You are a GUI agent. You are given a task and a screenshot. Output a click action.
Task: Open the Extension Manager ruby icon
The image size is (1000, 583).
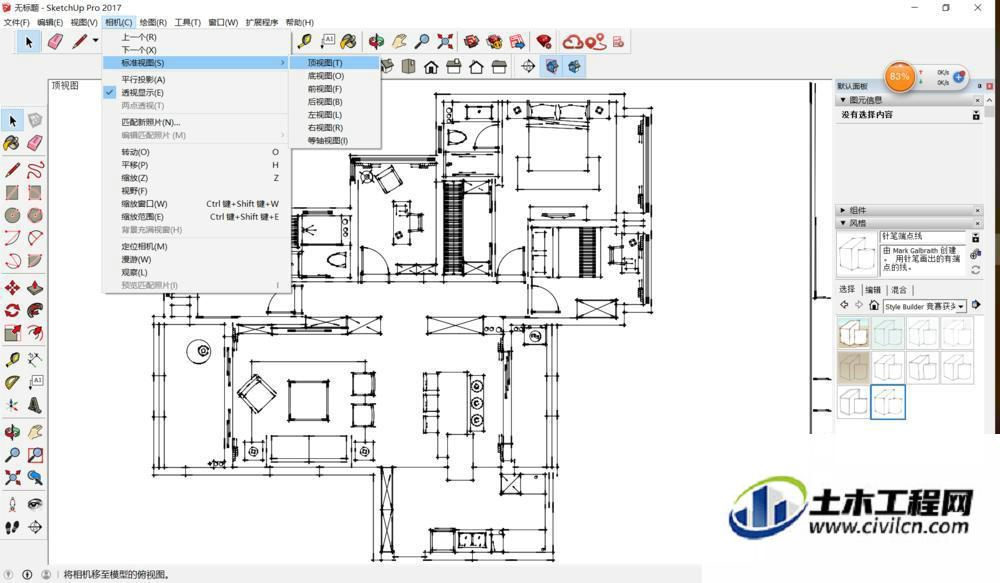pos(543,42)
